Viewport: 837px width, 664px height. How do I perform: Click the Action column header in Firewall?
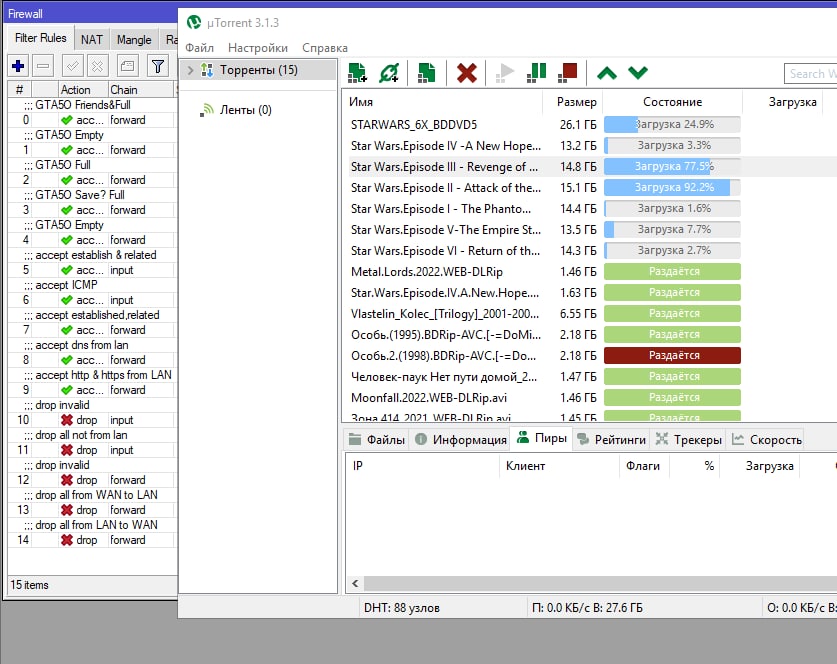click(83, 90)
